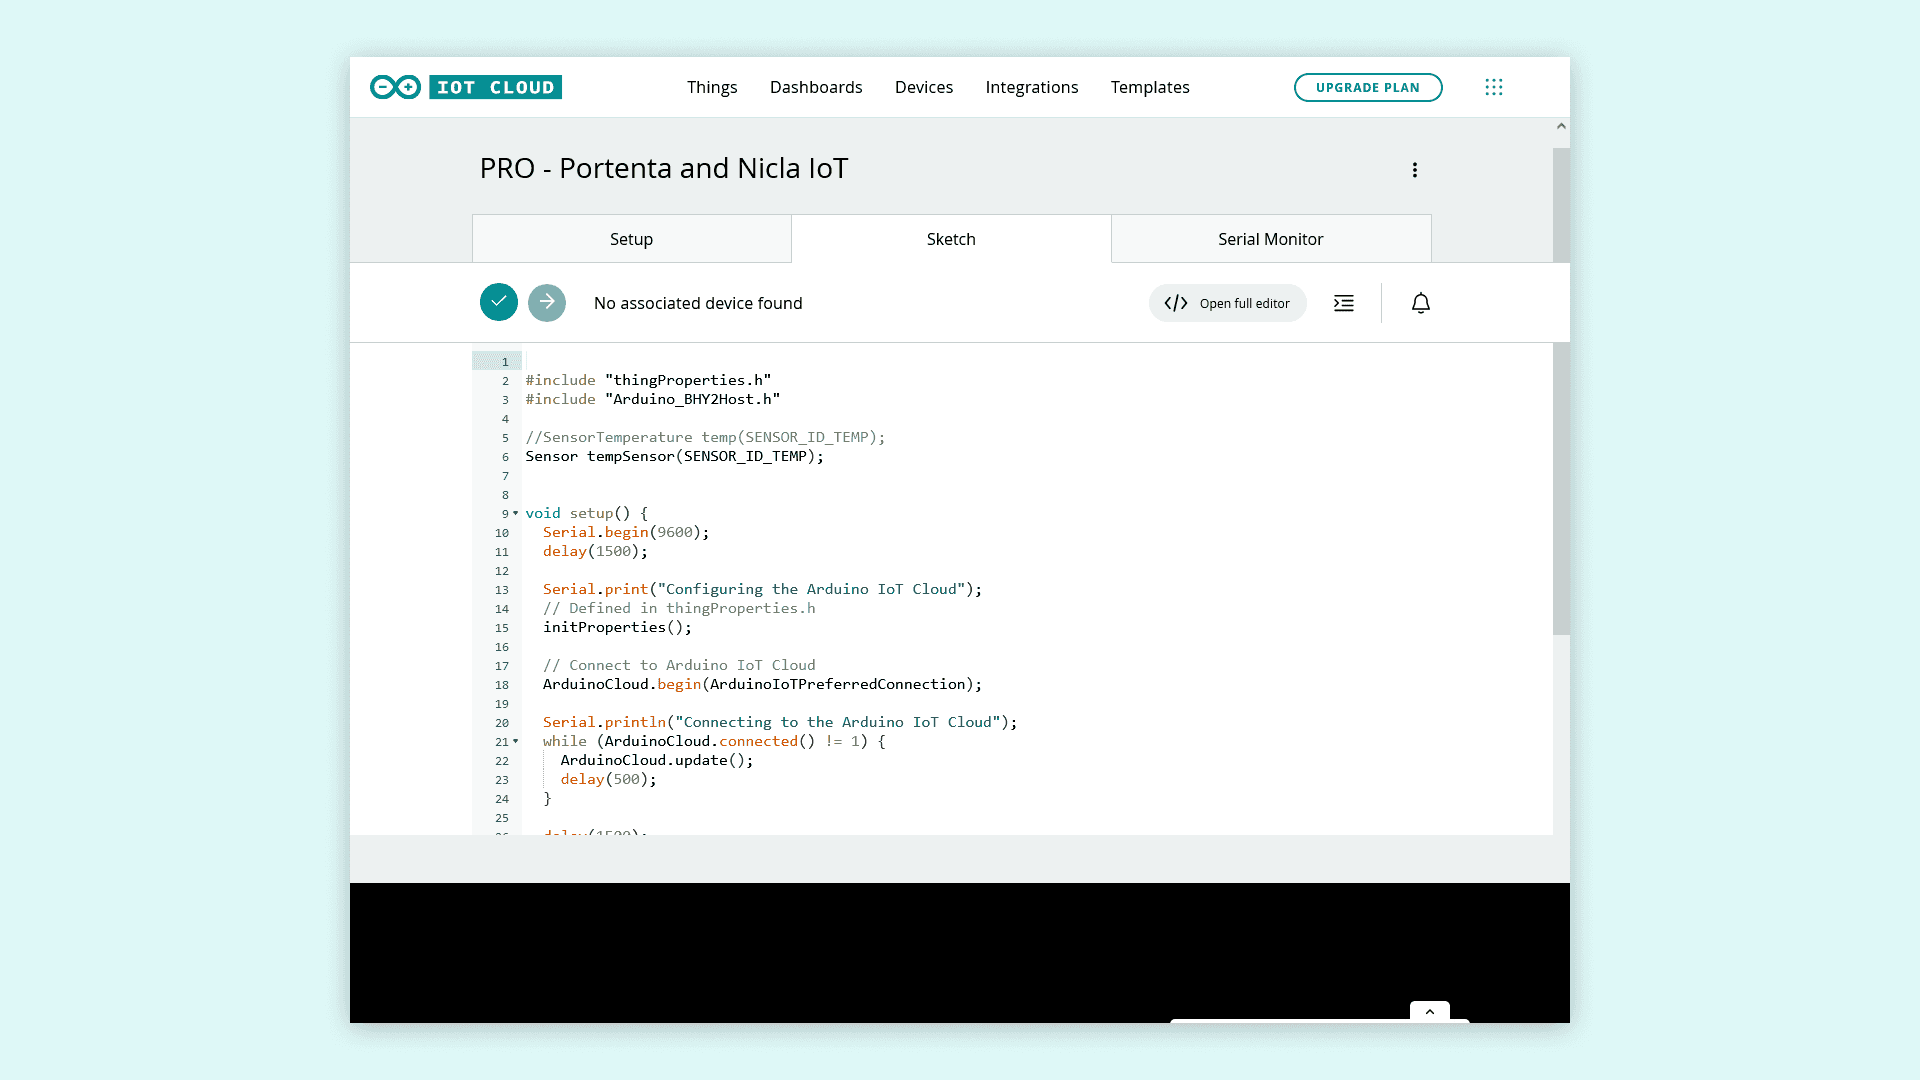Switch to the Serial Monitor tab
The height and width of the screenshot is (1080, 1920).
pyautogui.click(x=1270, y=239)
